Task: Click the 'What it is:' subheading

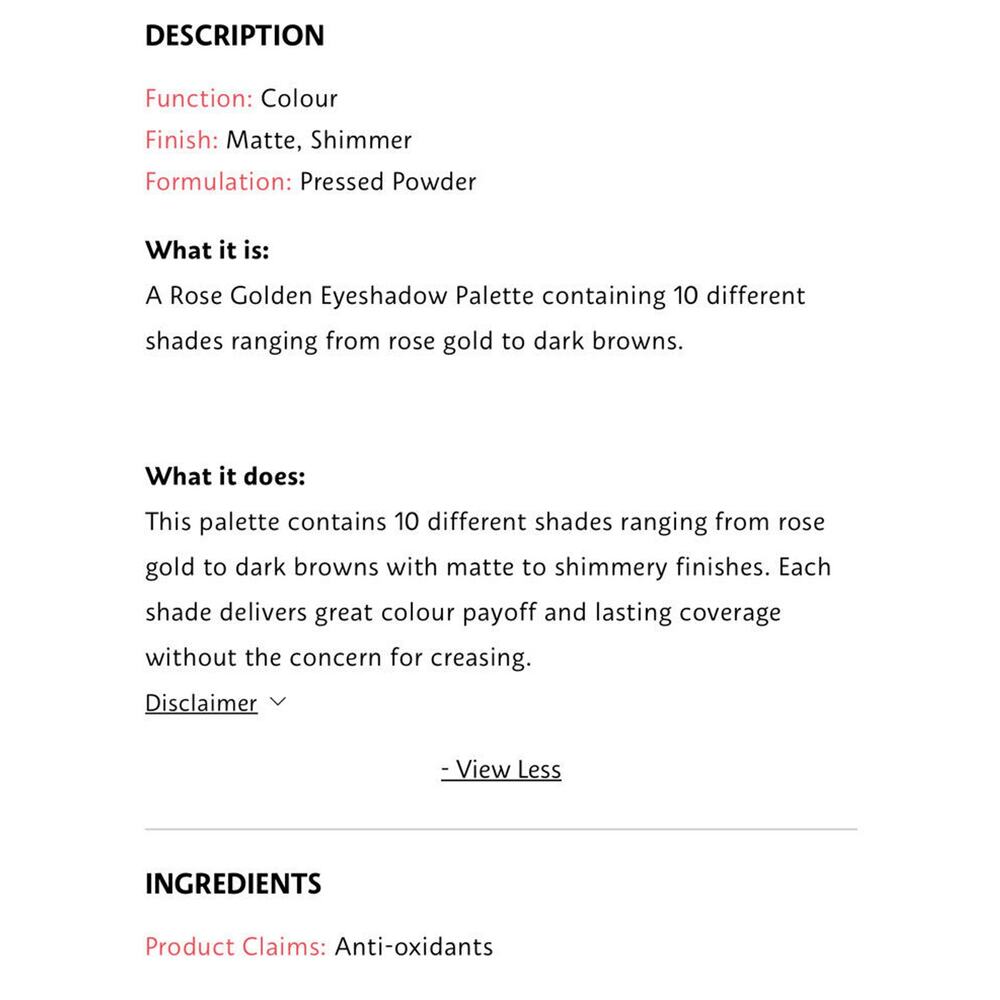Action: 207,250
